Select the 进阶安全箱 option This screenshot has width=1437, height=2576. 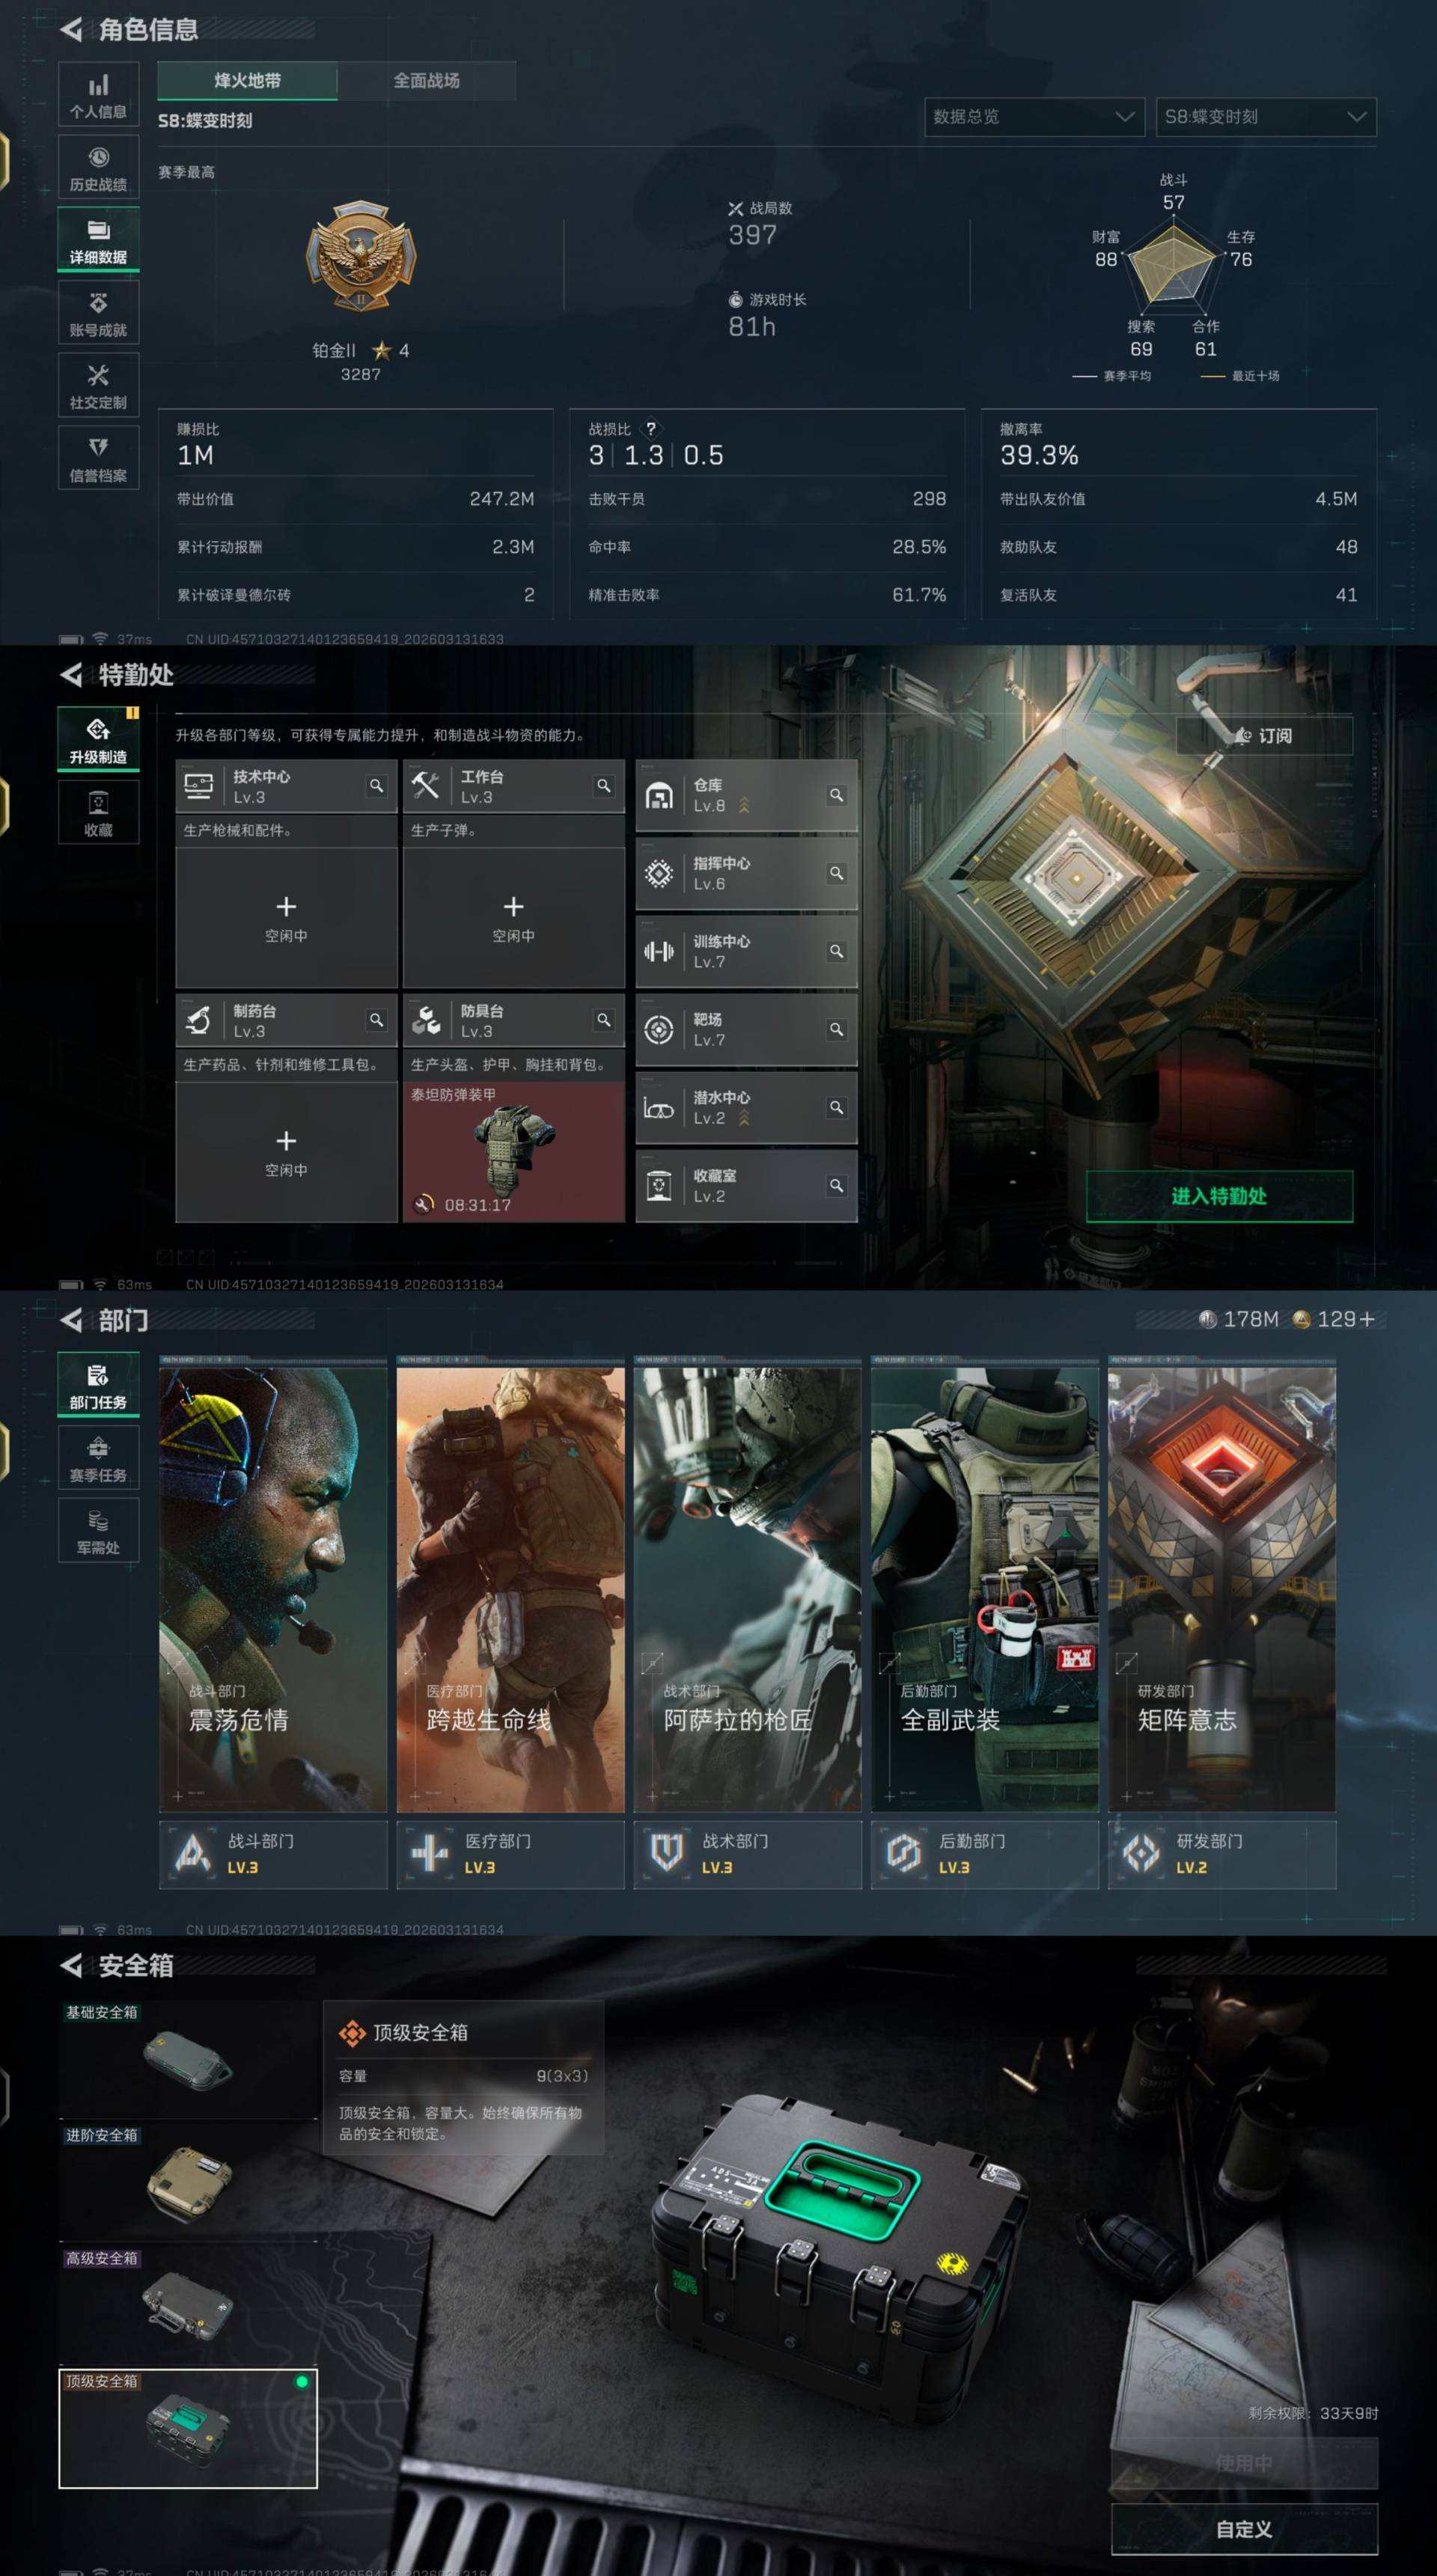188,2183
